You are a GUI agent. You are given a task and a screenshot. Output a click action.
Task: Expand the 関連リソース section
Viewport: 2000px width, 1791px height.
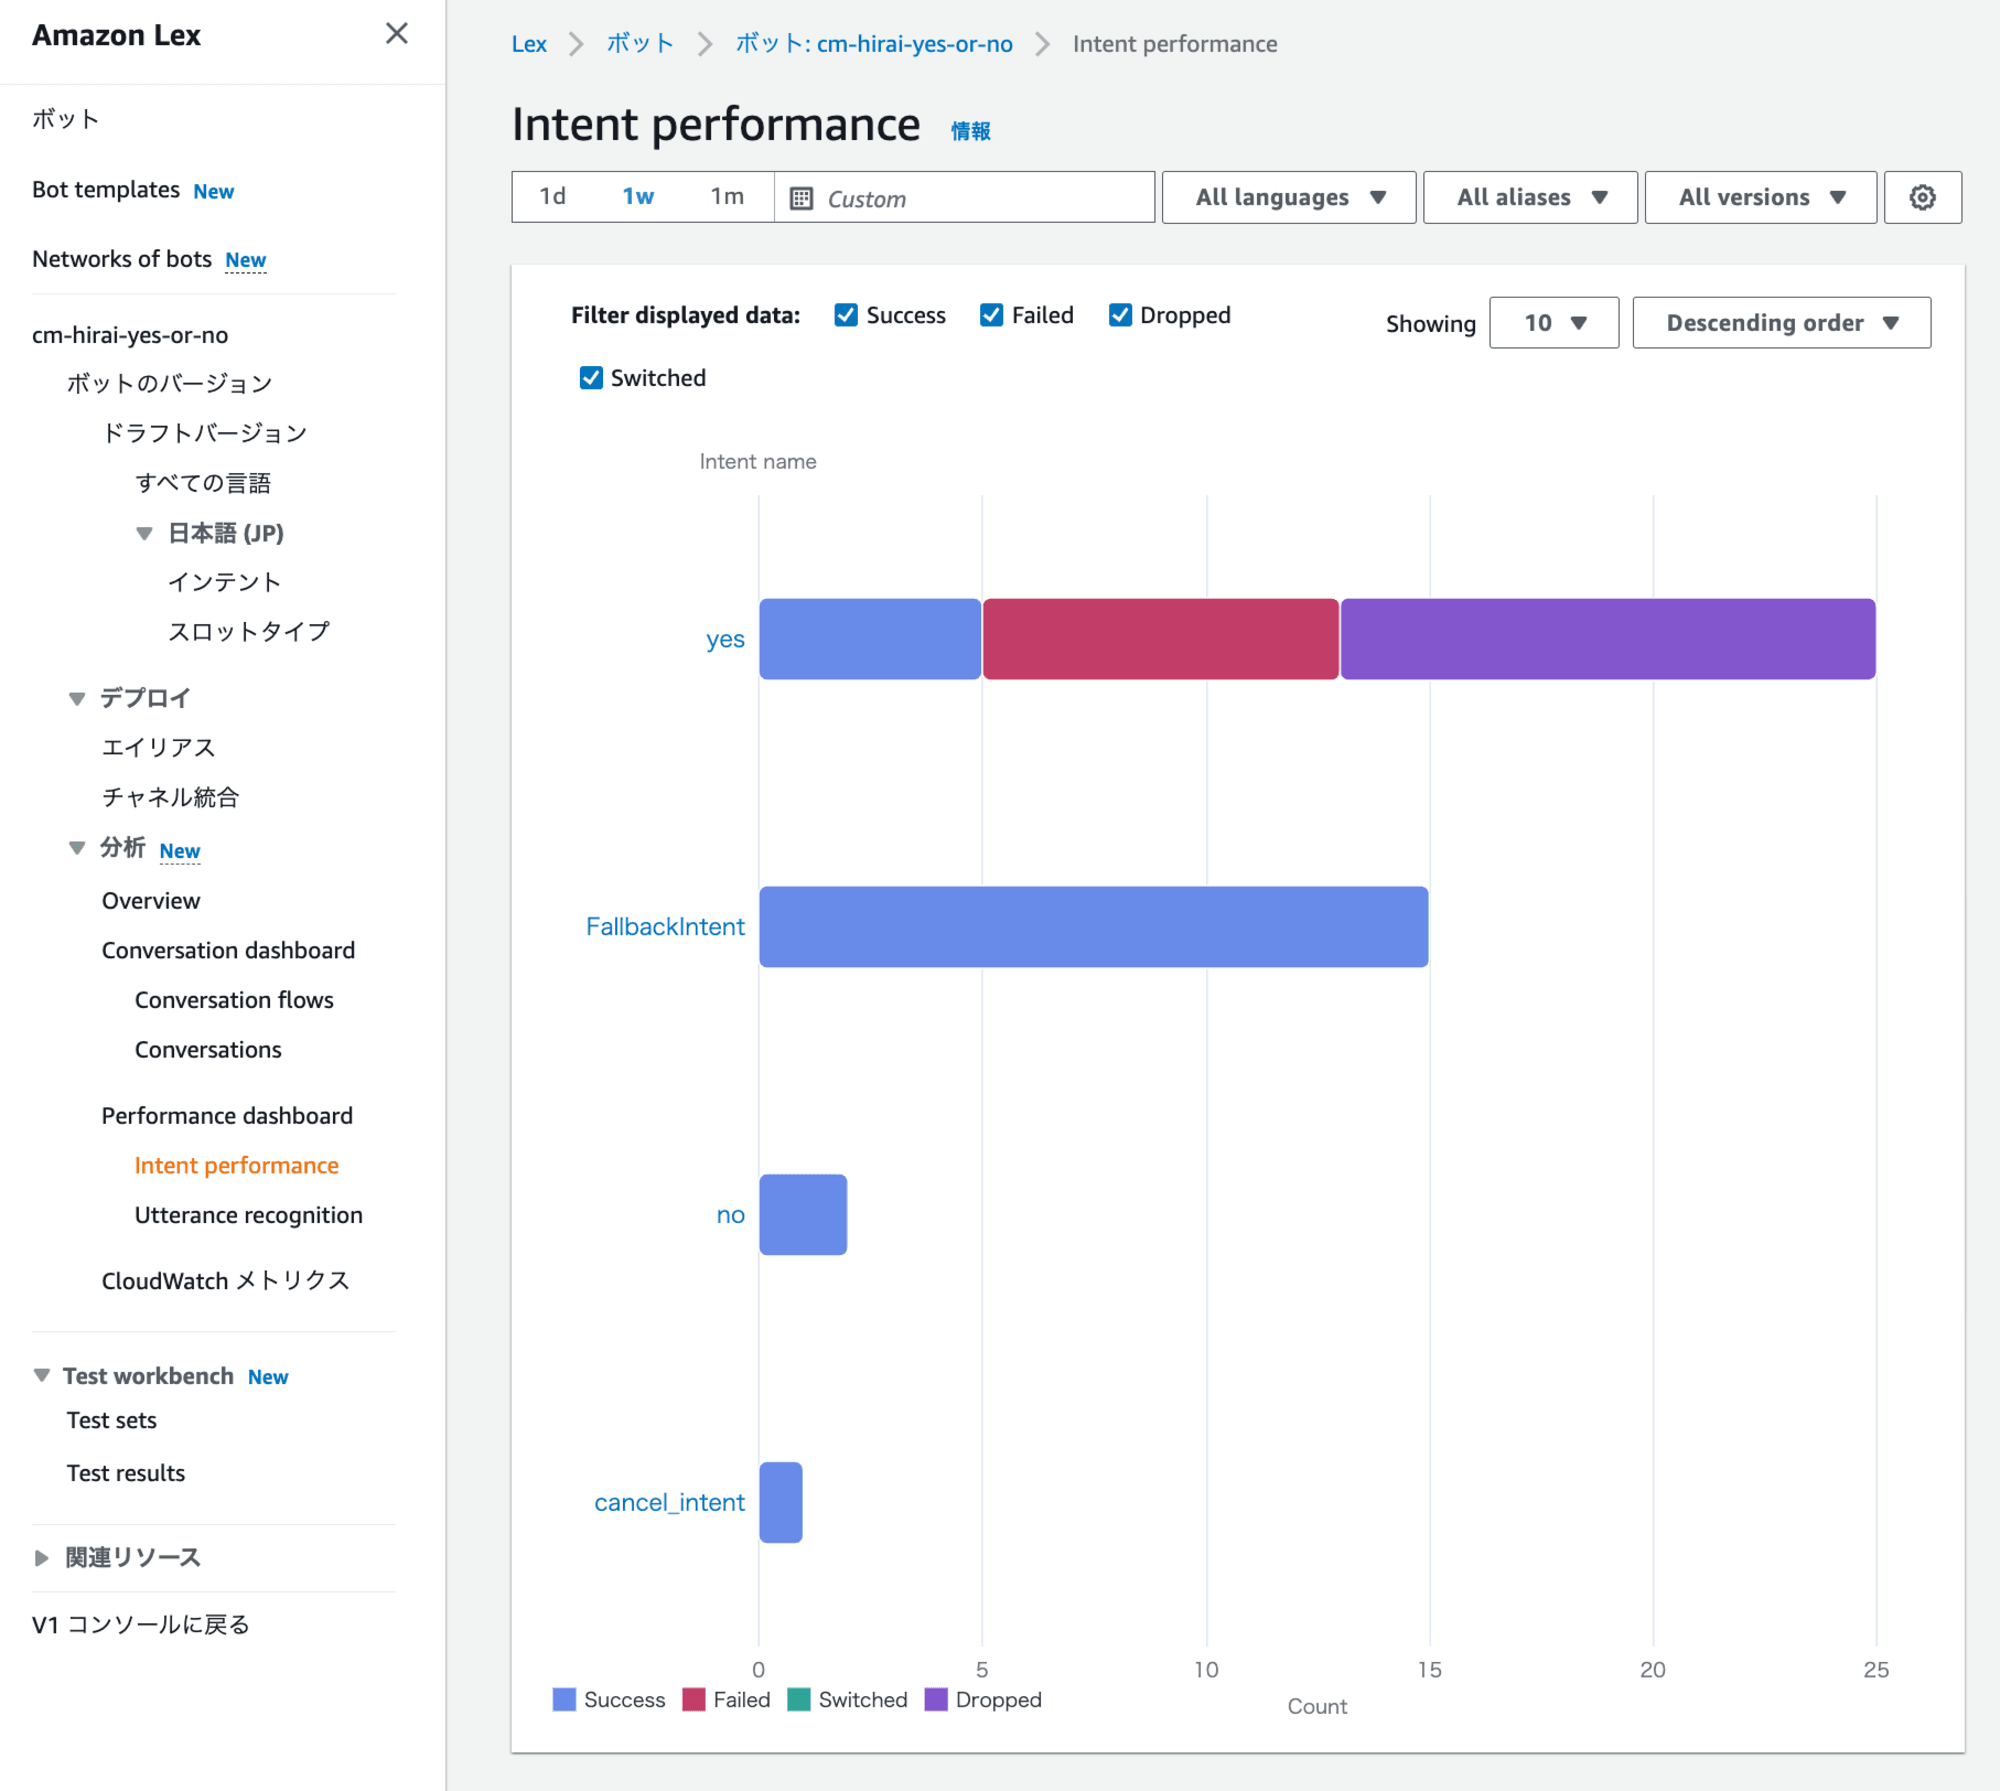42,1557
